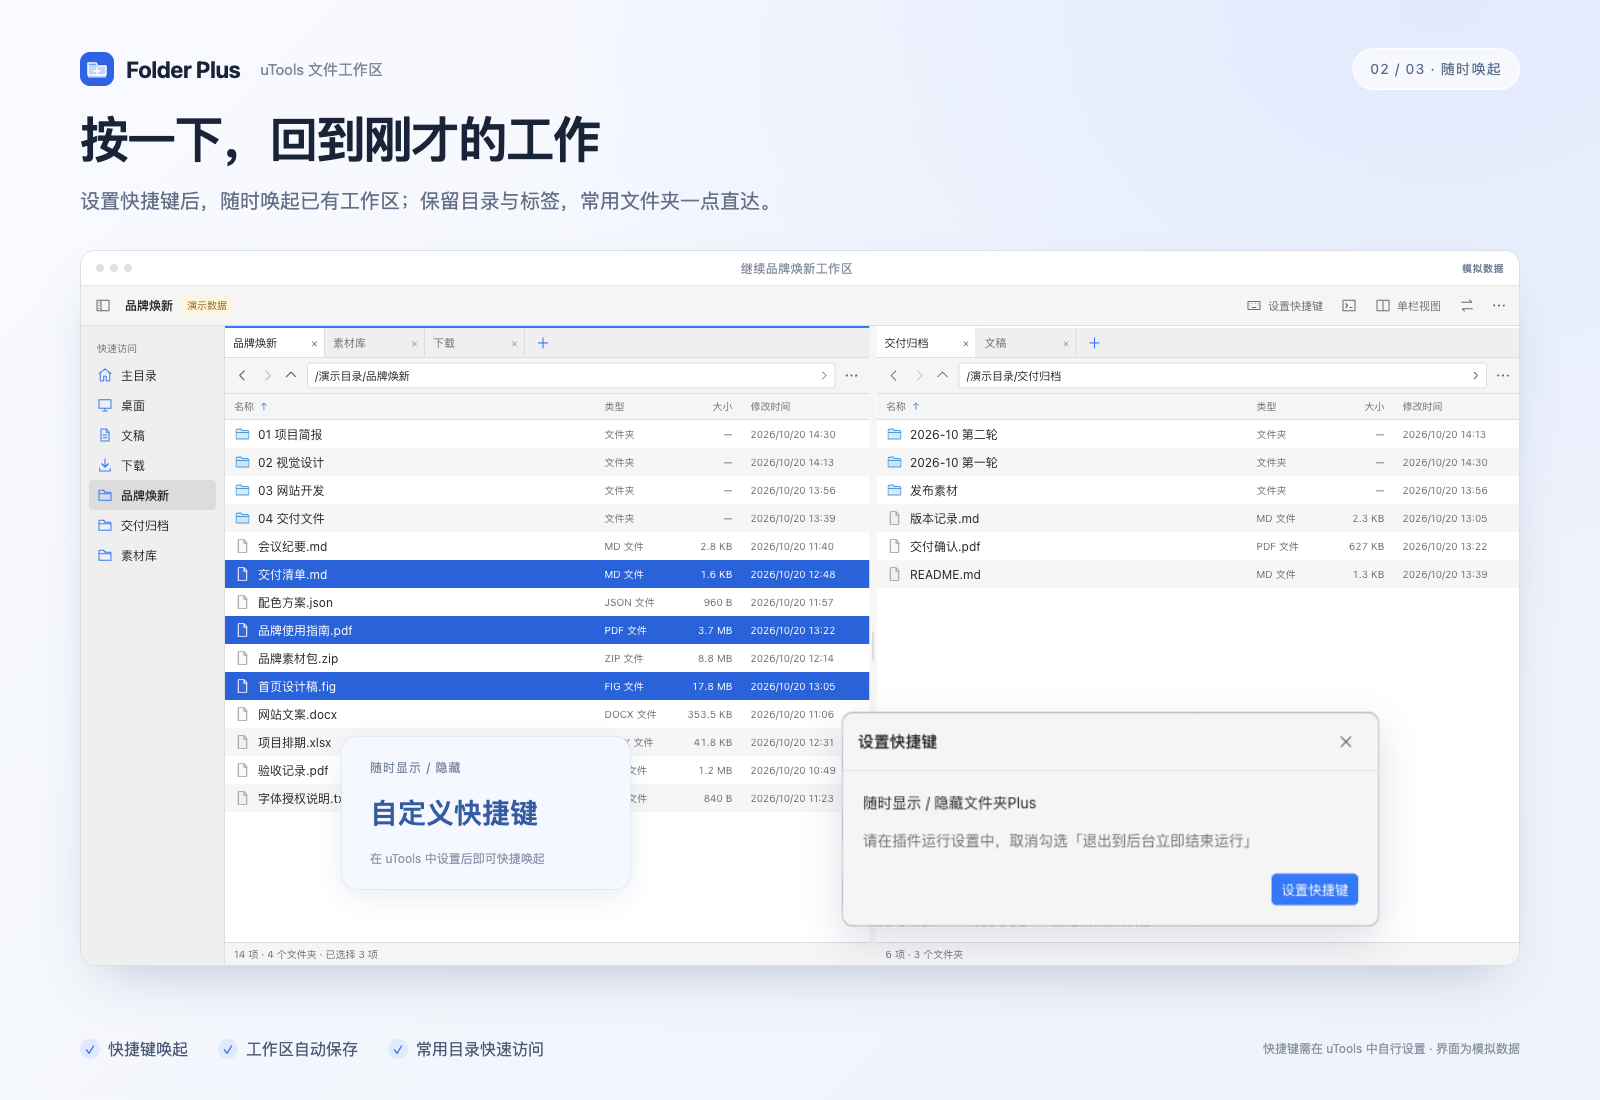Toggle the sidebar panel icon
The image size is (1600, 1100).
[x=103, y=306]
